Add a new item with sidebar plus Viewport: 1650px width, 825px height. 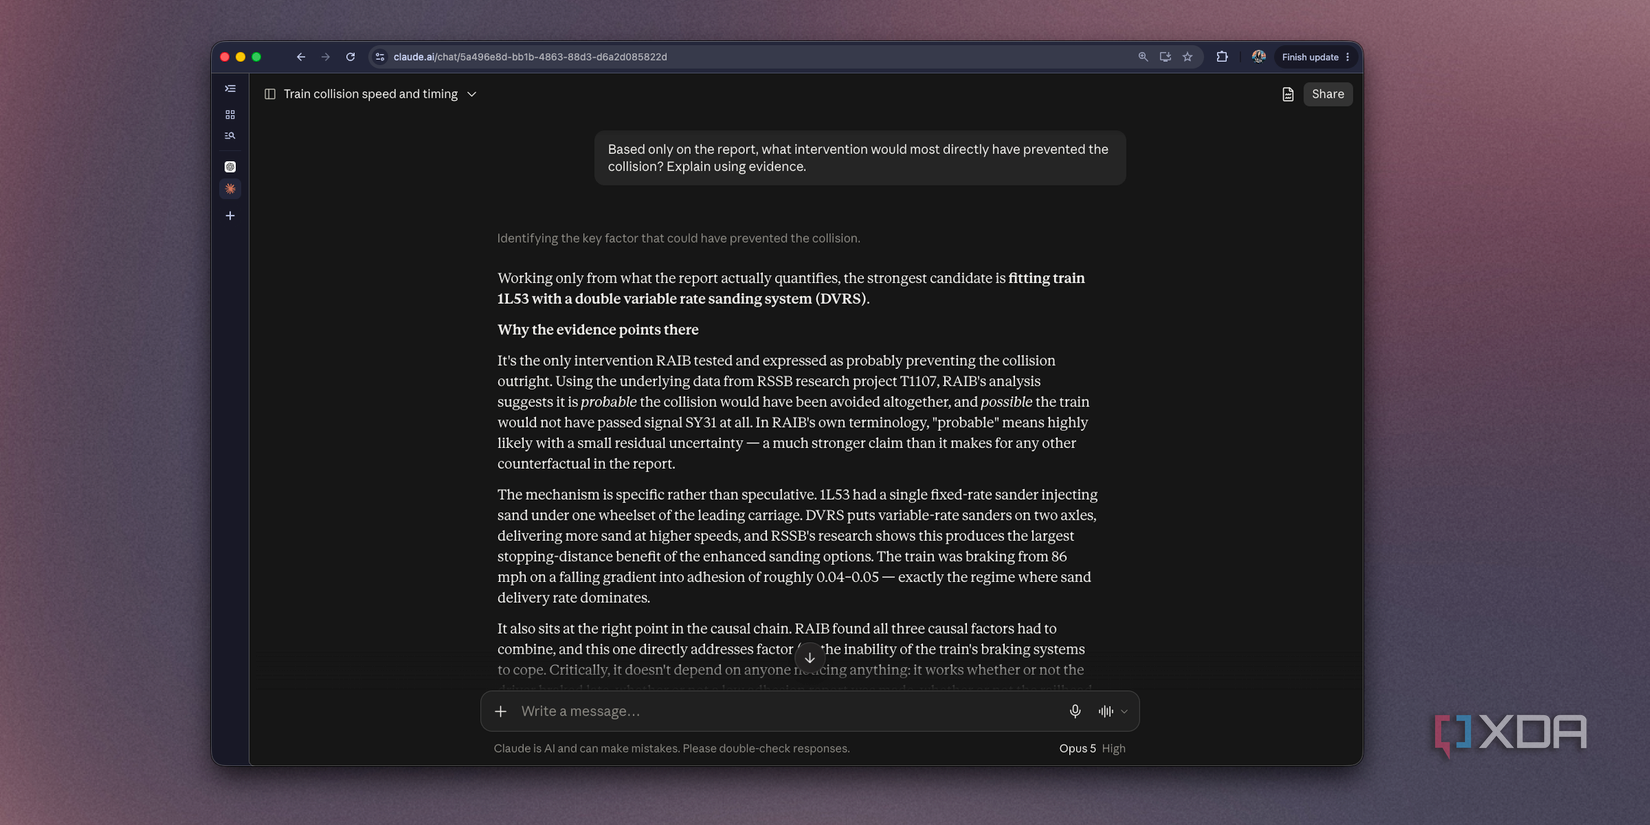(230, 216)
